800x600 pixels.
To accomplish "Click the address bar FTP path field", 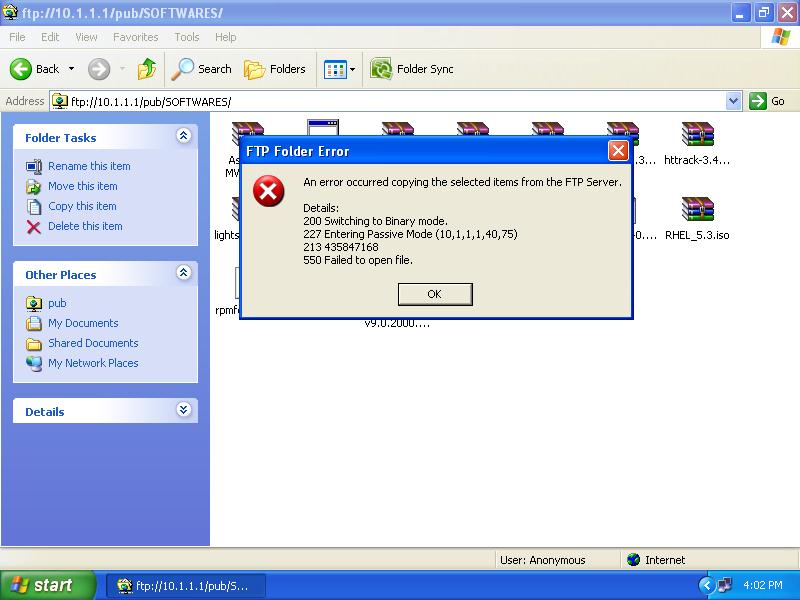I will (390, 101).
